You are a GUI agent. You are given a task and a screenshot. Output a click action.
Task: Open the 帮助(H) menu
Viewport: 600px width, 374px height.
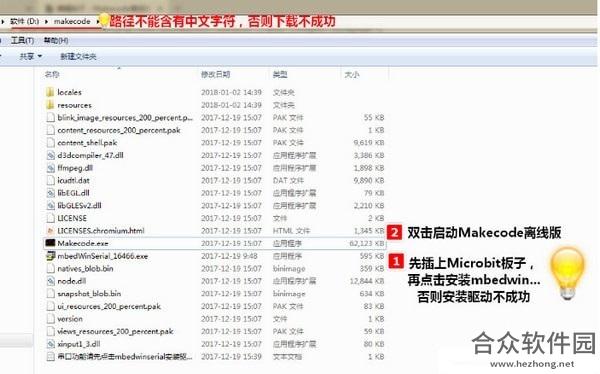click(56, 40)
